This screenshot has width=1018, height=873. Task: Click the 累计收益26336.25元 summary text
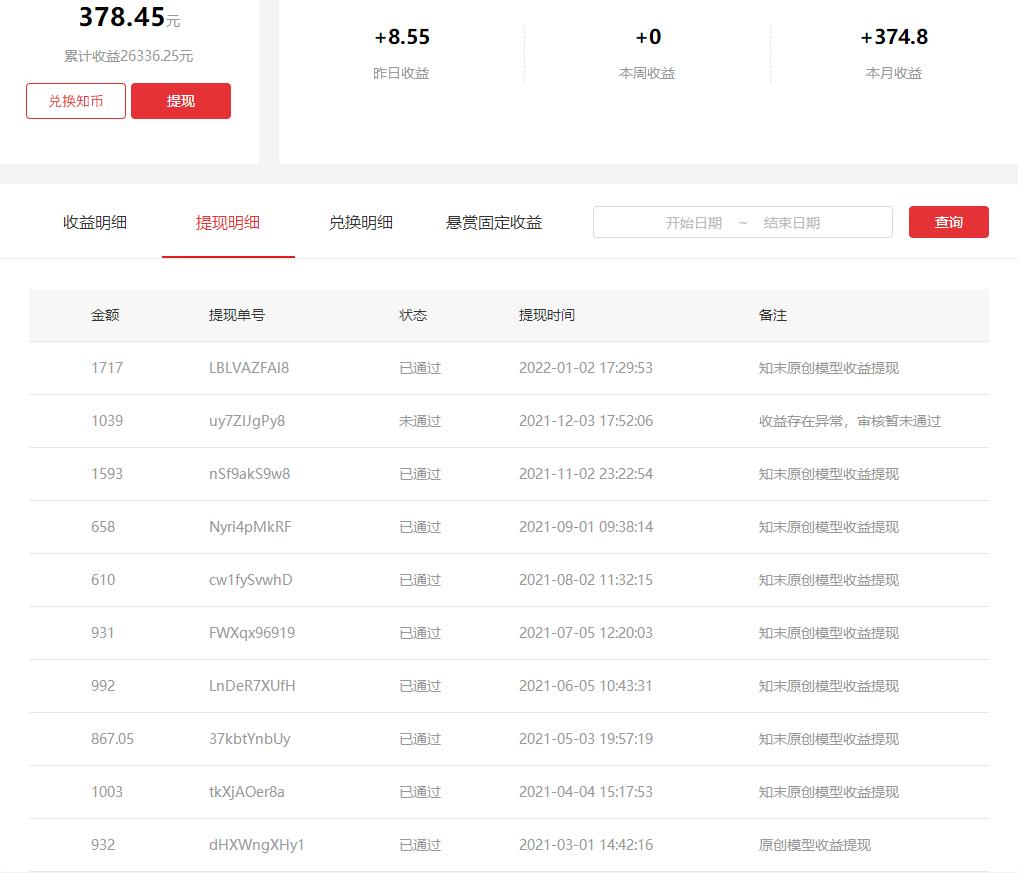[128, 56]
